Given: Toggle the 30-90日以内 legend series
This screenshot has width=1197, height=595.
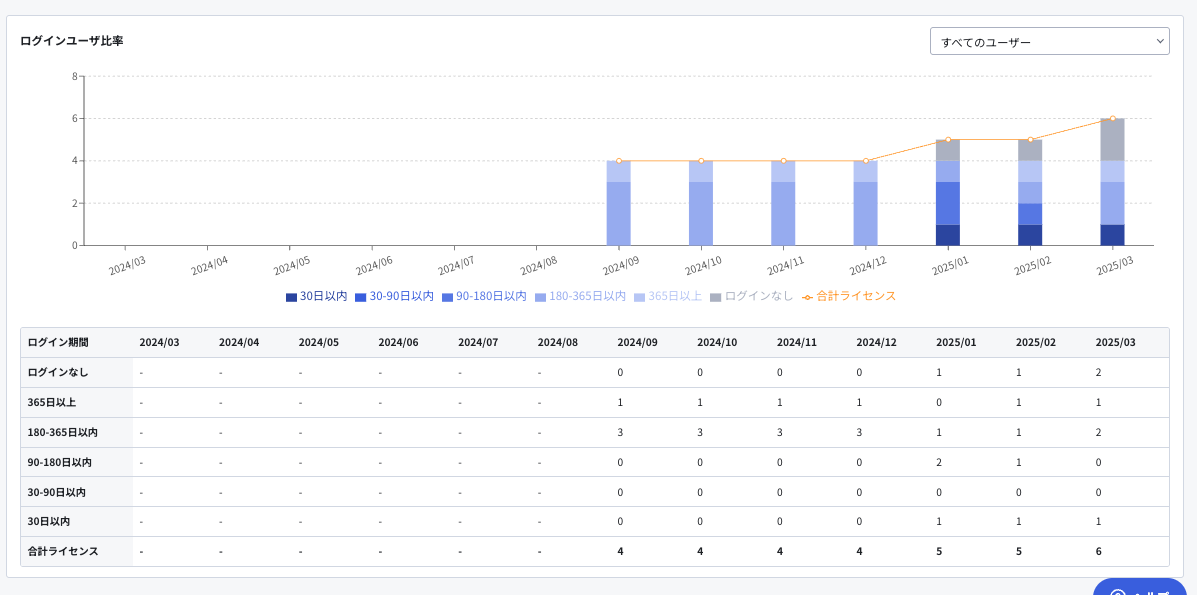Looking at the screenshot, I should click(395, 296).
